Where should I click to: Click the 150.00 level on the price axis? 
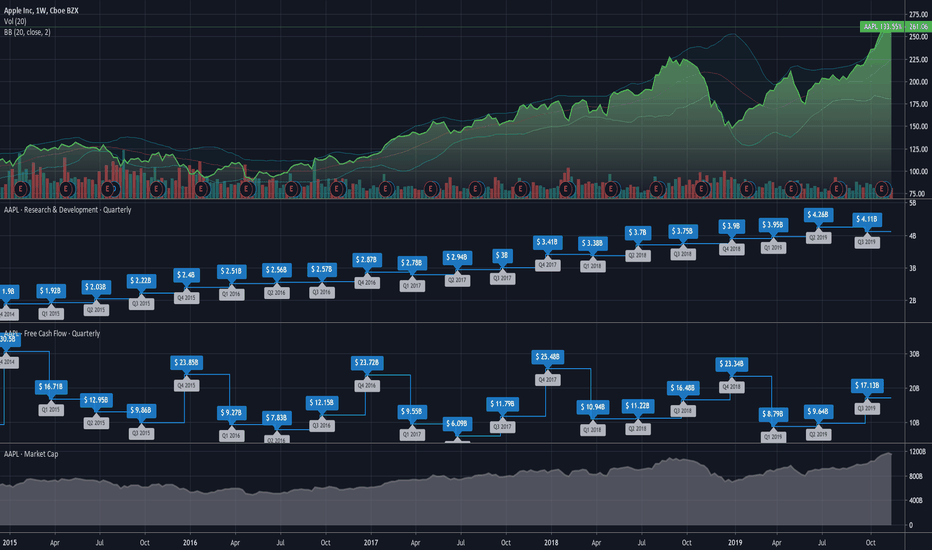tap(918, 127)
